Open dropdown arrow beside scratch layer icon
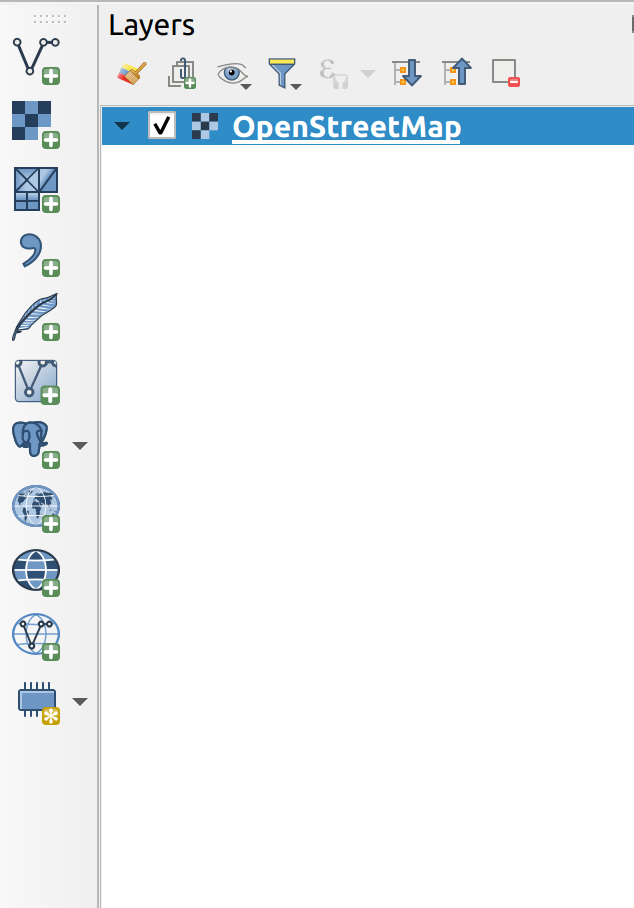The image size is (634, 908). 80,702
